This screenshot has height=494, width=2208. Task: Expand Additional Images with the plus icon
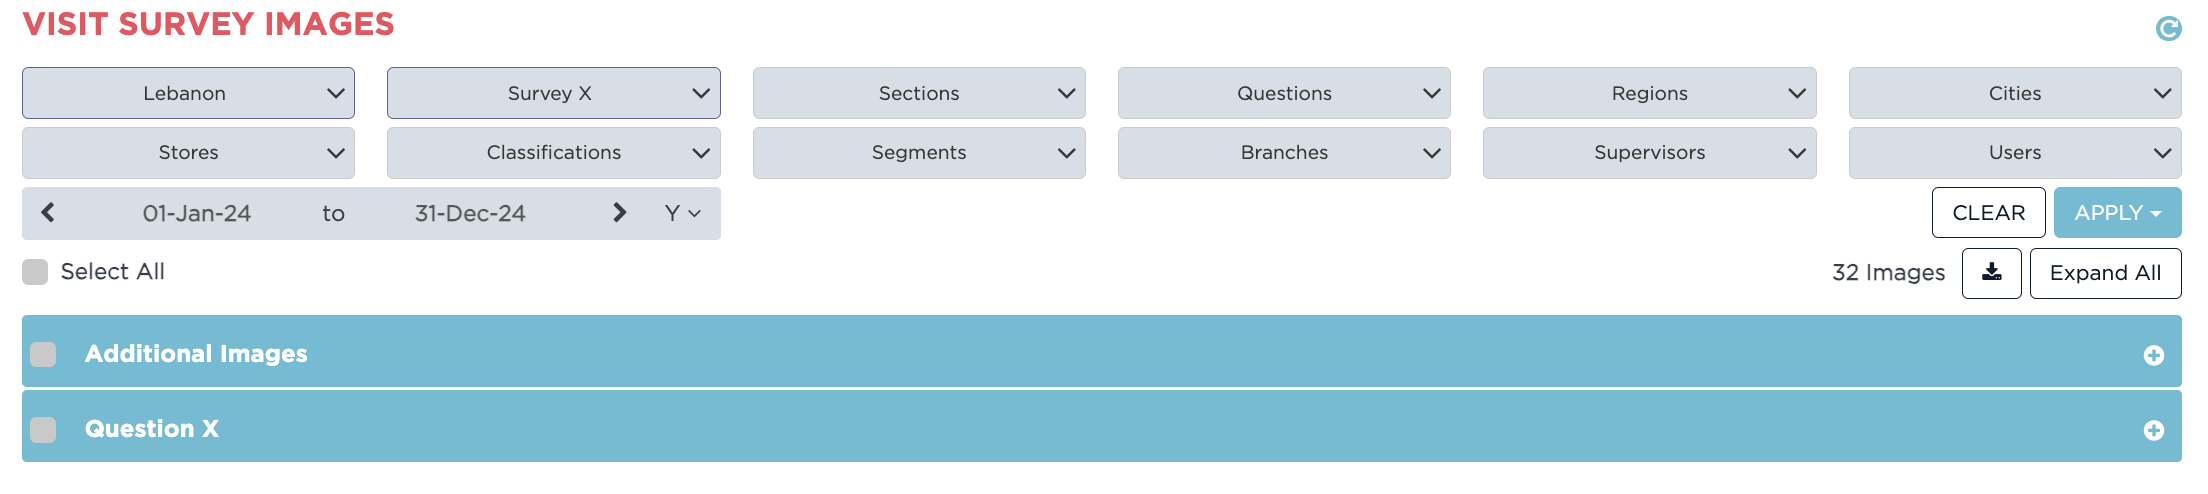click(x=2153, y=356)
